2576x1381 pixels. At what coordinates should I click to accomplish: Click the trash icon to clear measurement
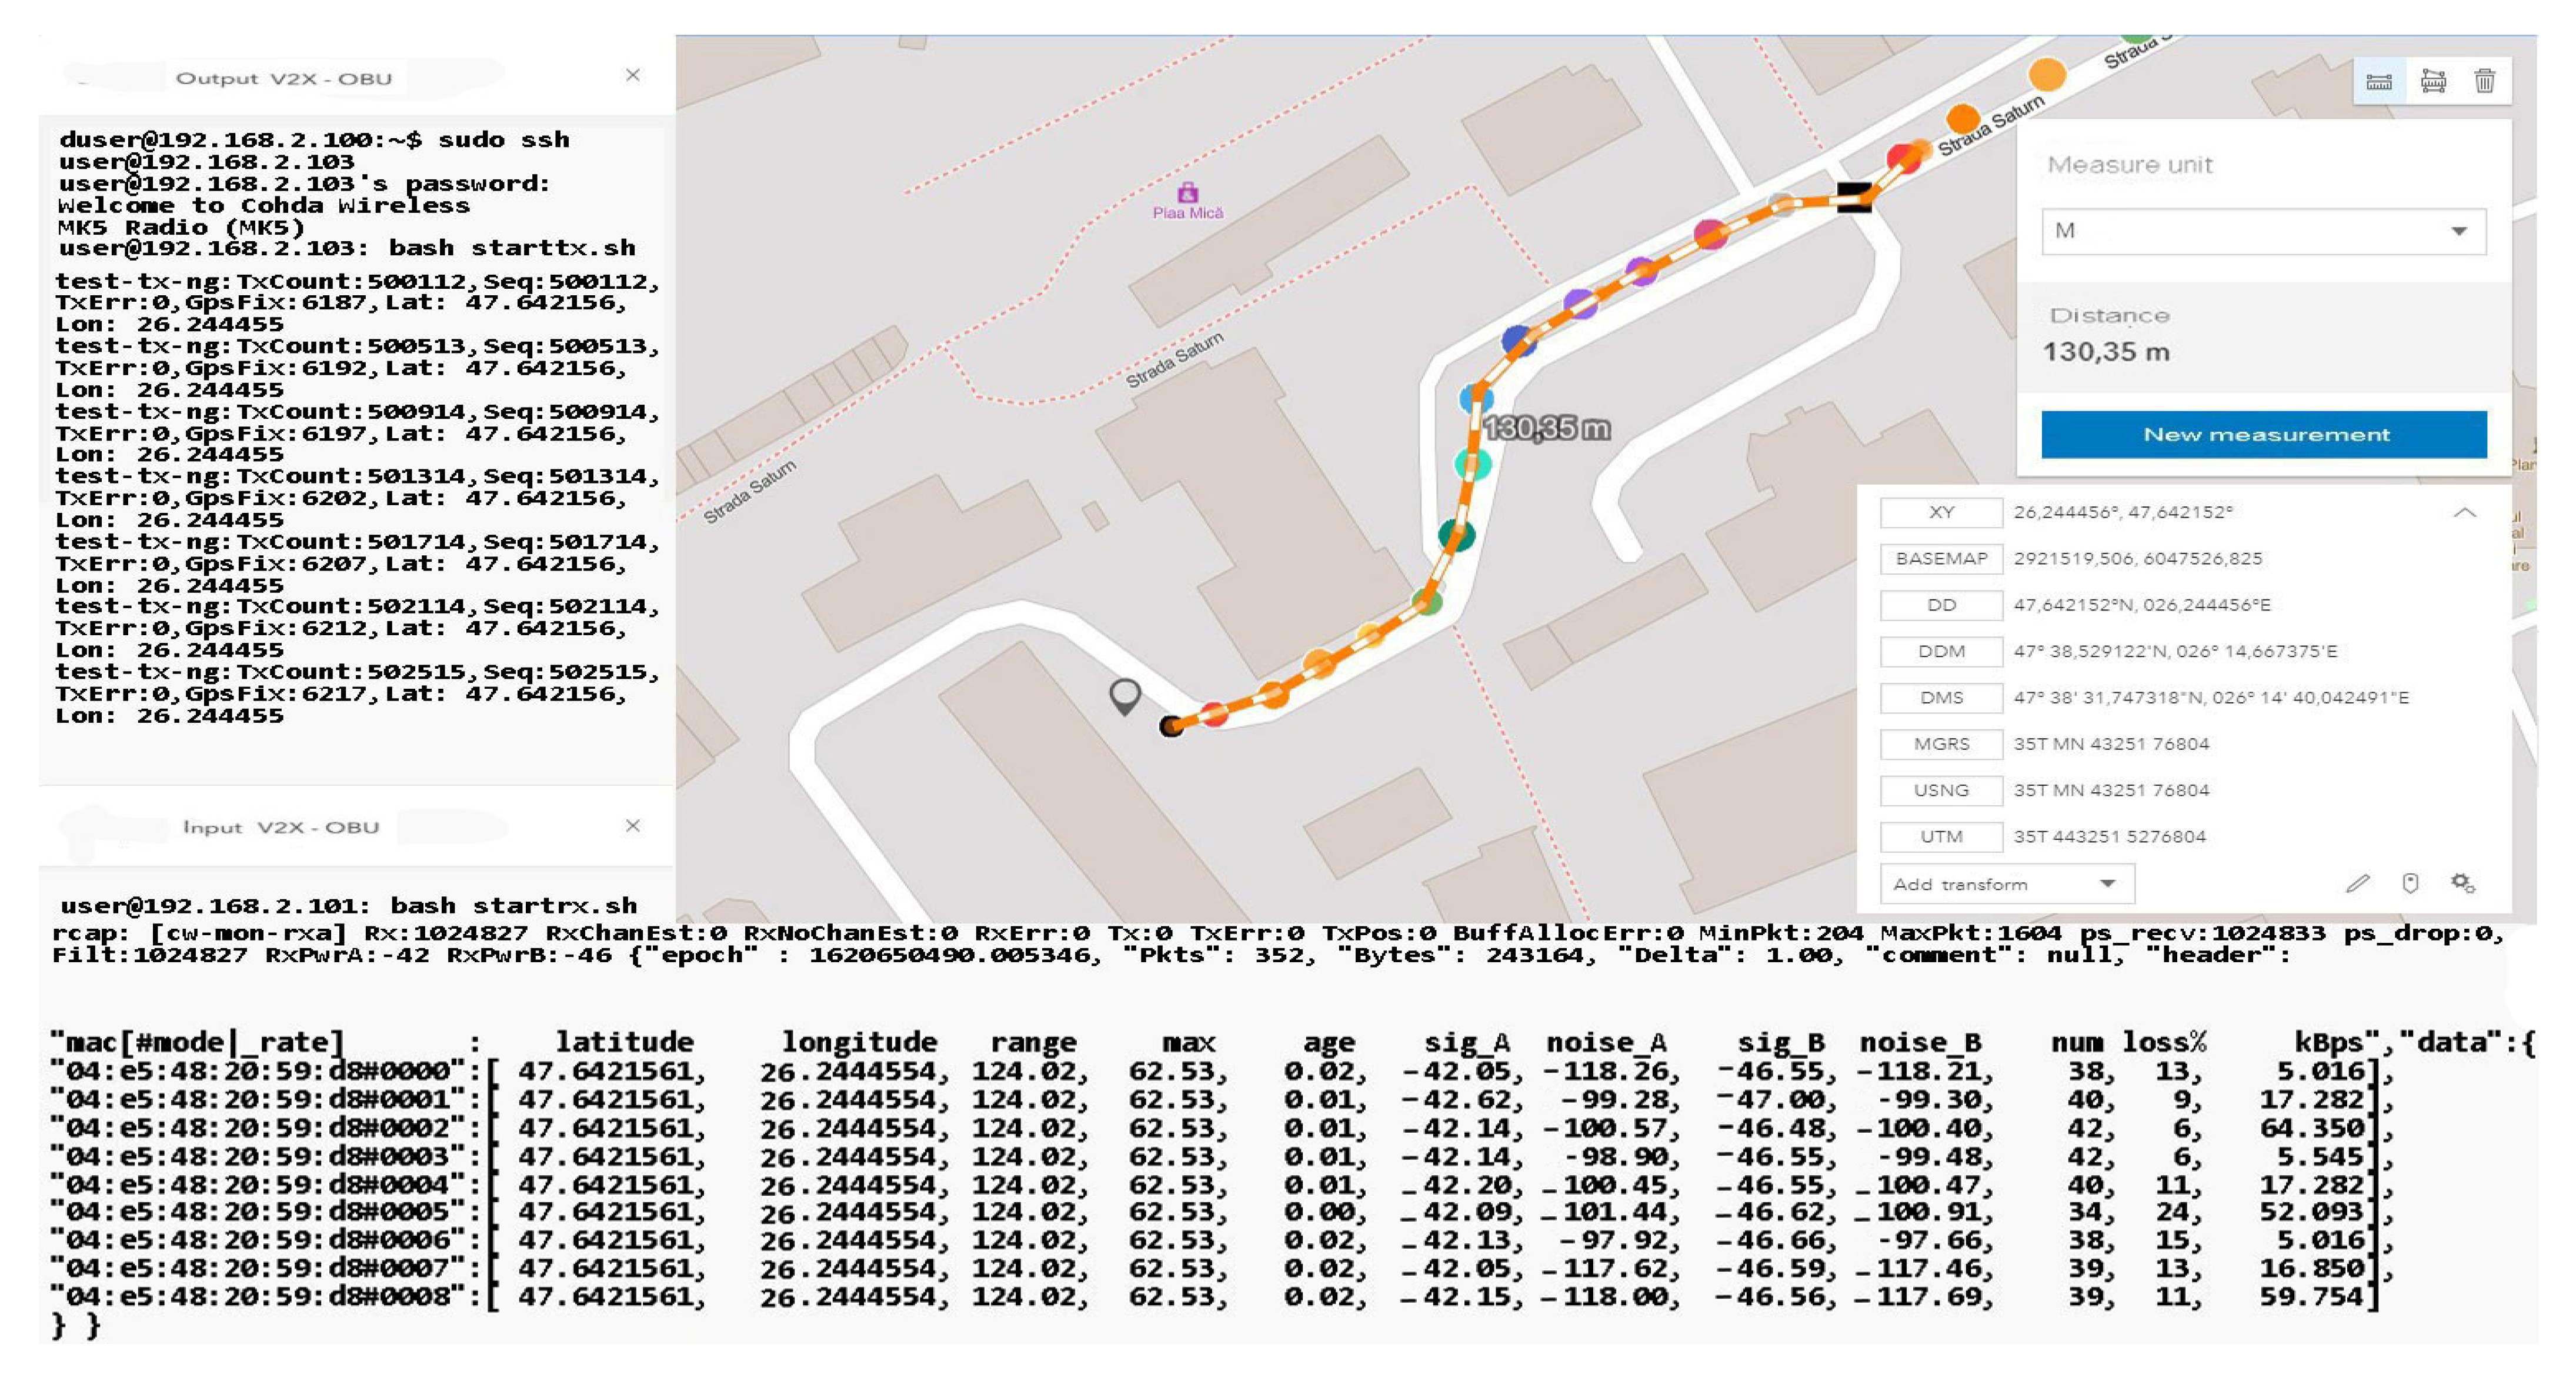pyautogui.click(x=2484, y=81)
